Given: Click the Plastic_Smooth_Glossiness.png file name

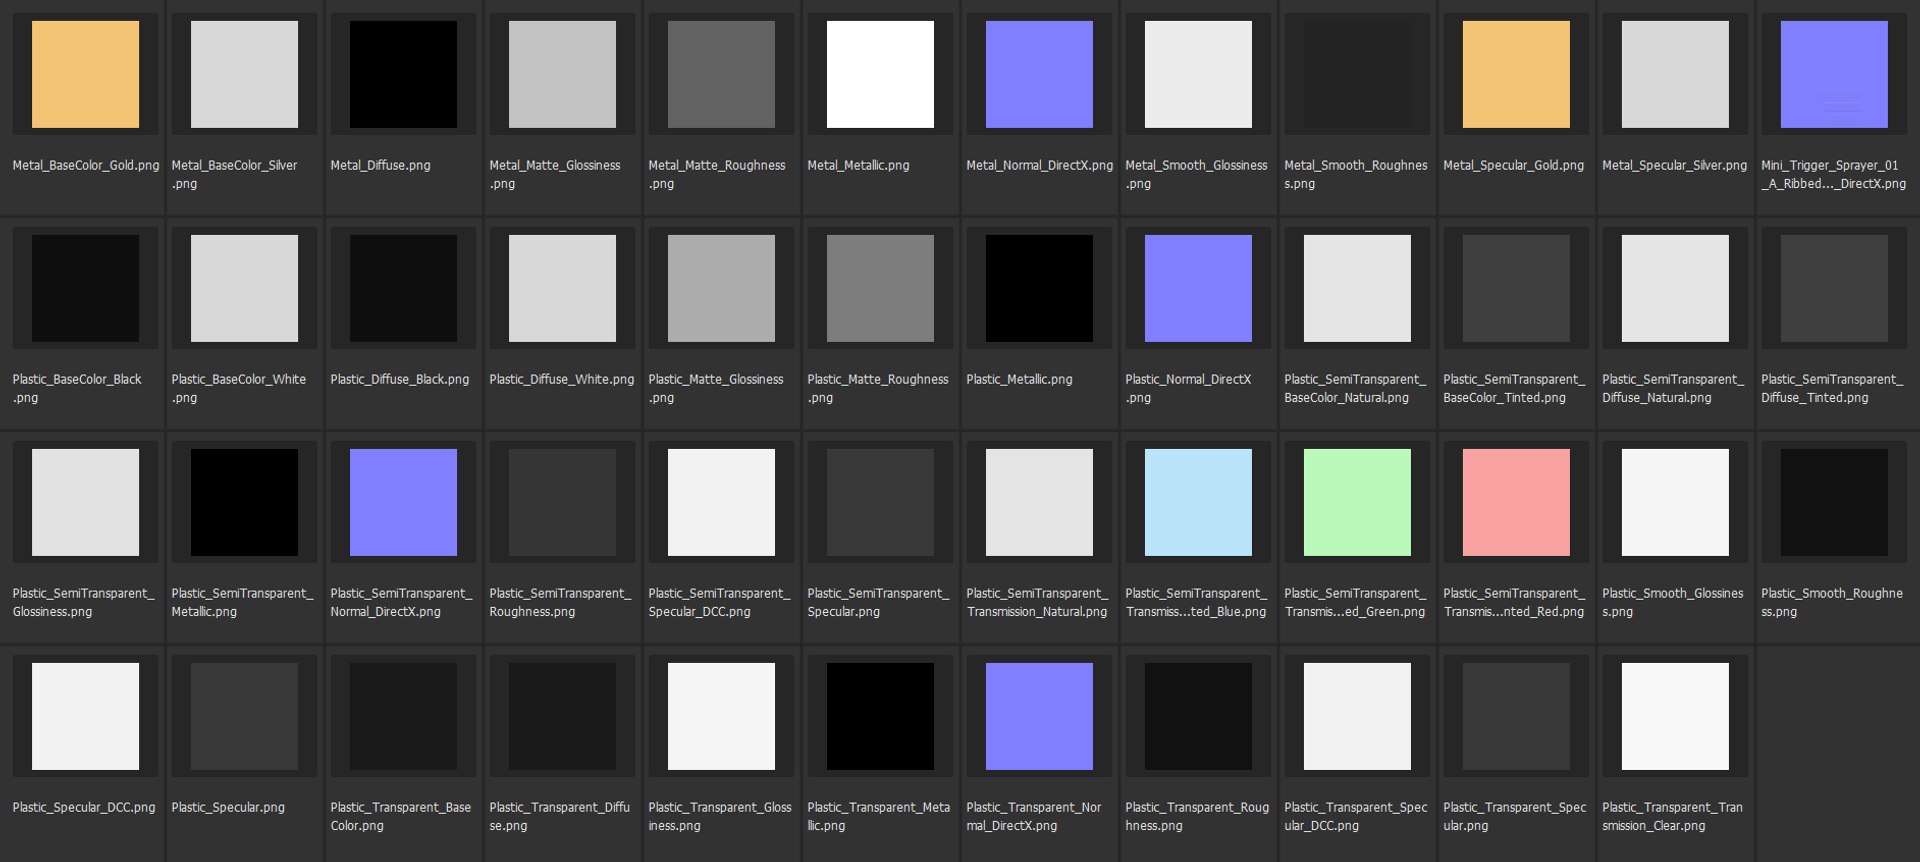Looking at the screenshot, I should click(1673, 602).
